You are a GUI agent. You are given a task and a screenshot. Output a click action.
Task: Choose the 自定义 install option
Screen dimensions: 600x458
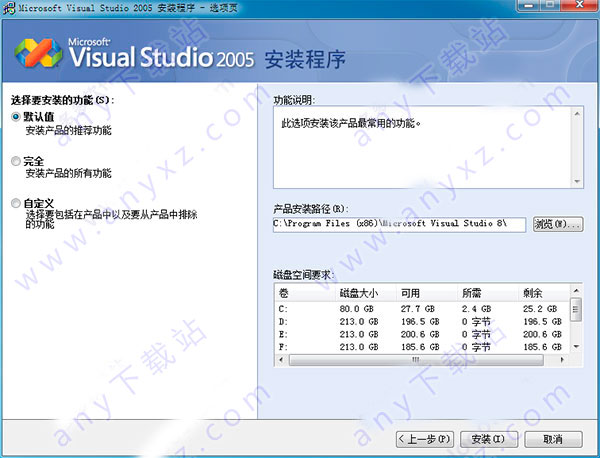16,203
